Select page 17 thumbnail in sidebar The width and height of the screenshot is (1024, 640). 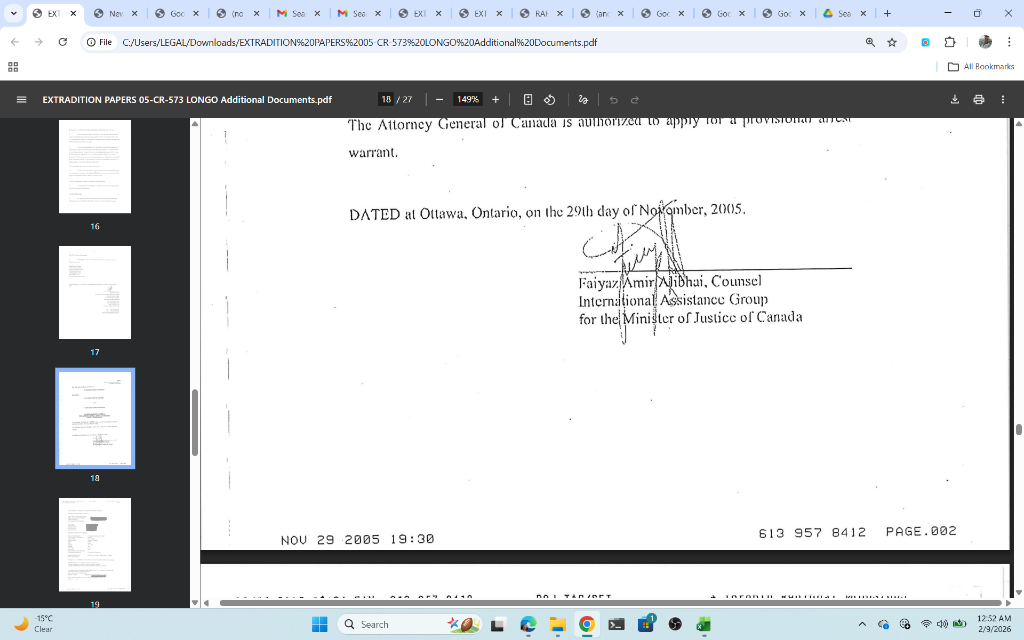pos(95,292)
